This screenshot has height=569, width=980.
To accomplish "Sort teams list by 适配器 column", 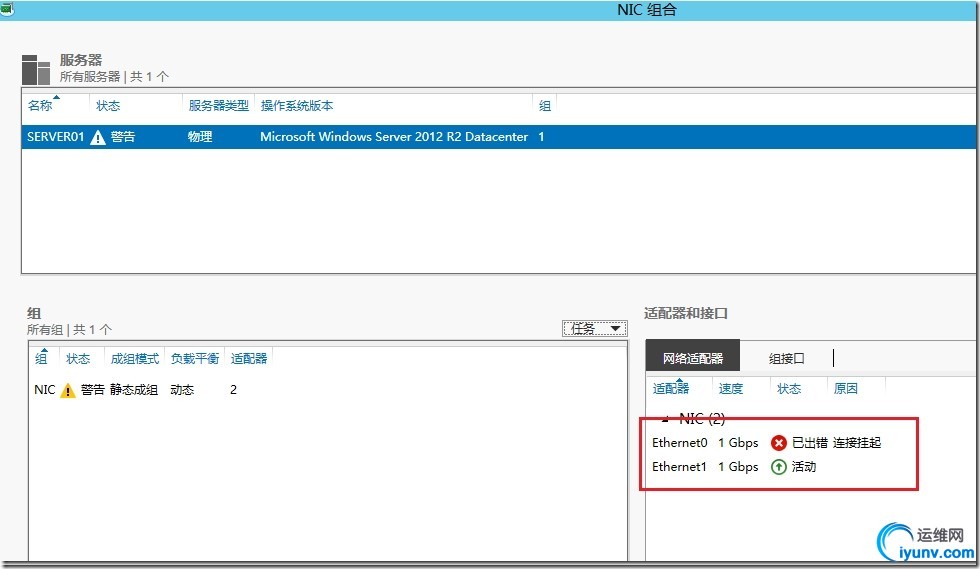I will [x=249, y=358].
